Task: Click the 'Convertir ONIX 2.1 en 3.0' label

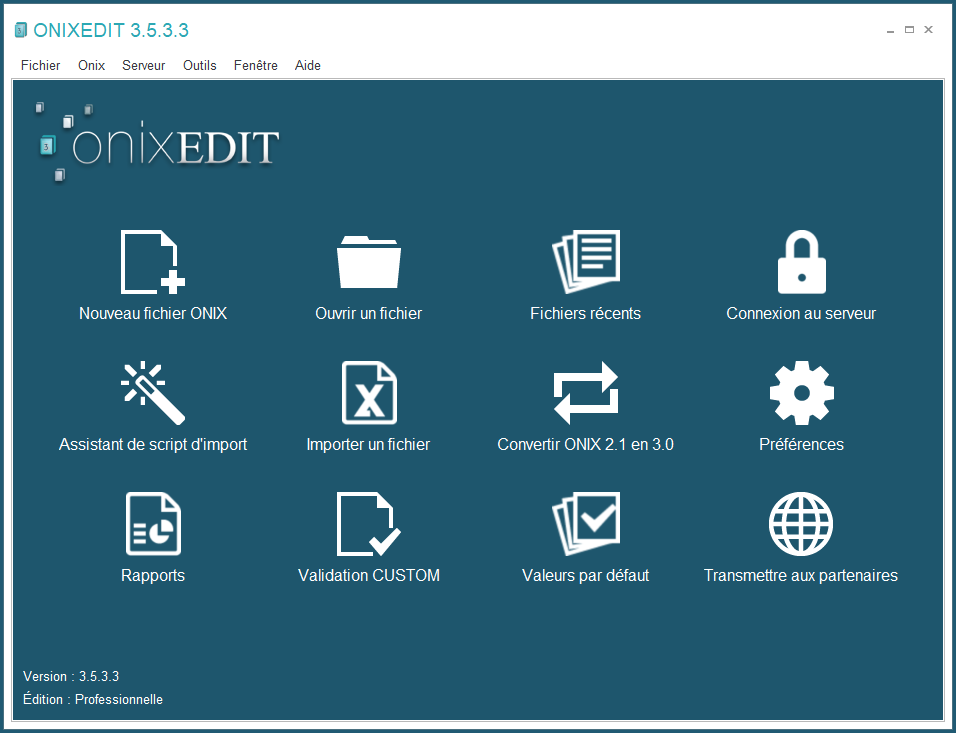Action: pyautogui.click(x=585, y=445)
